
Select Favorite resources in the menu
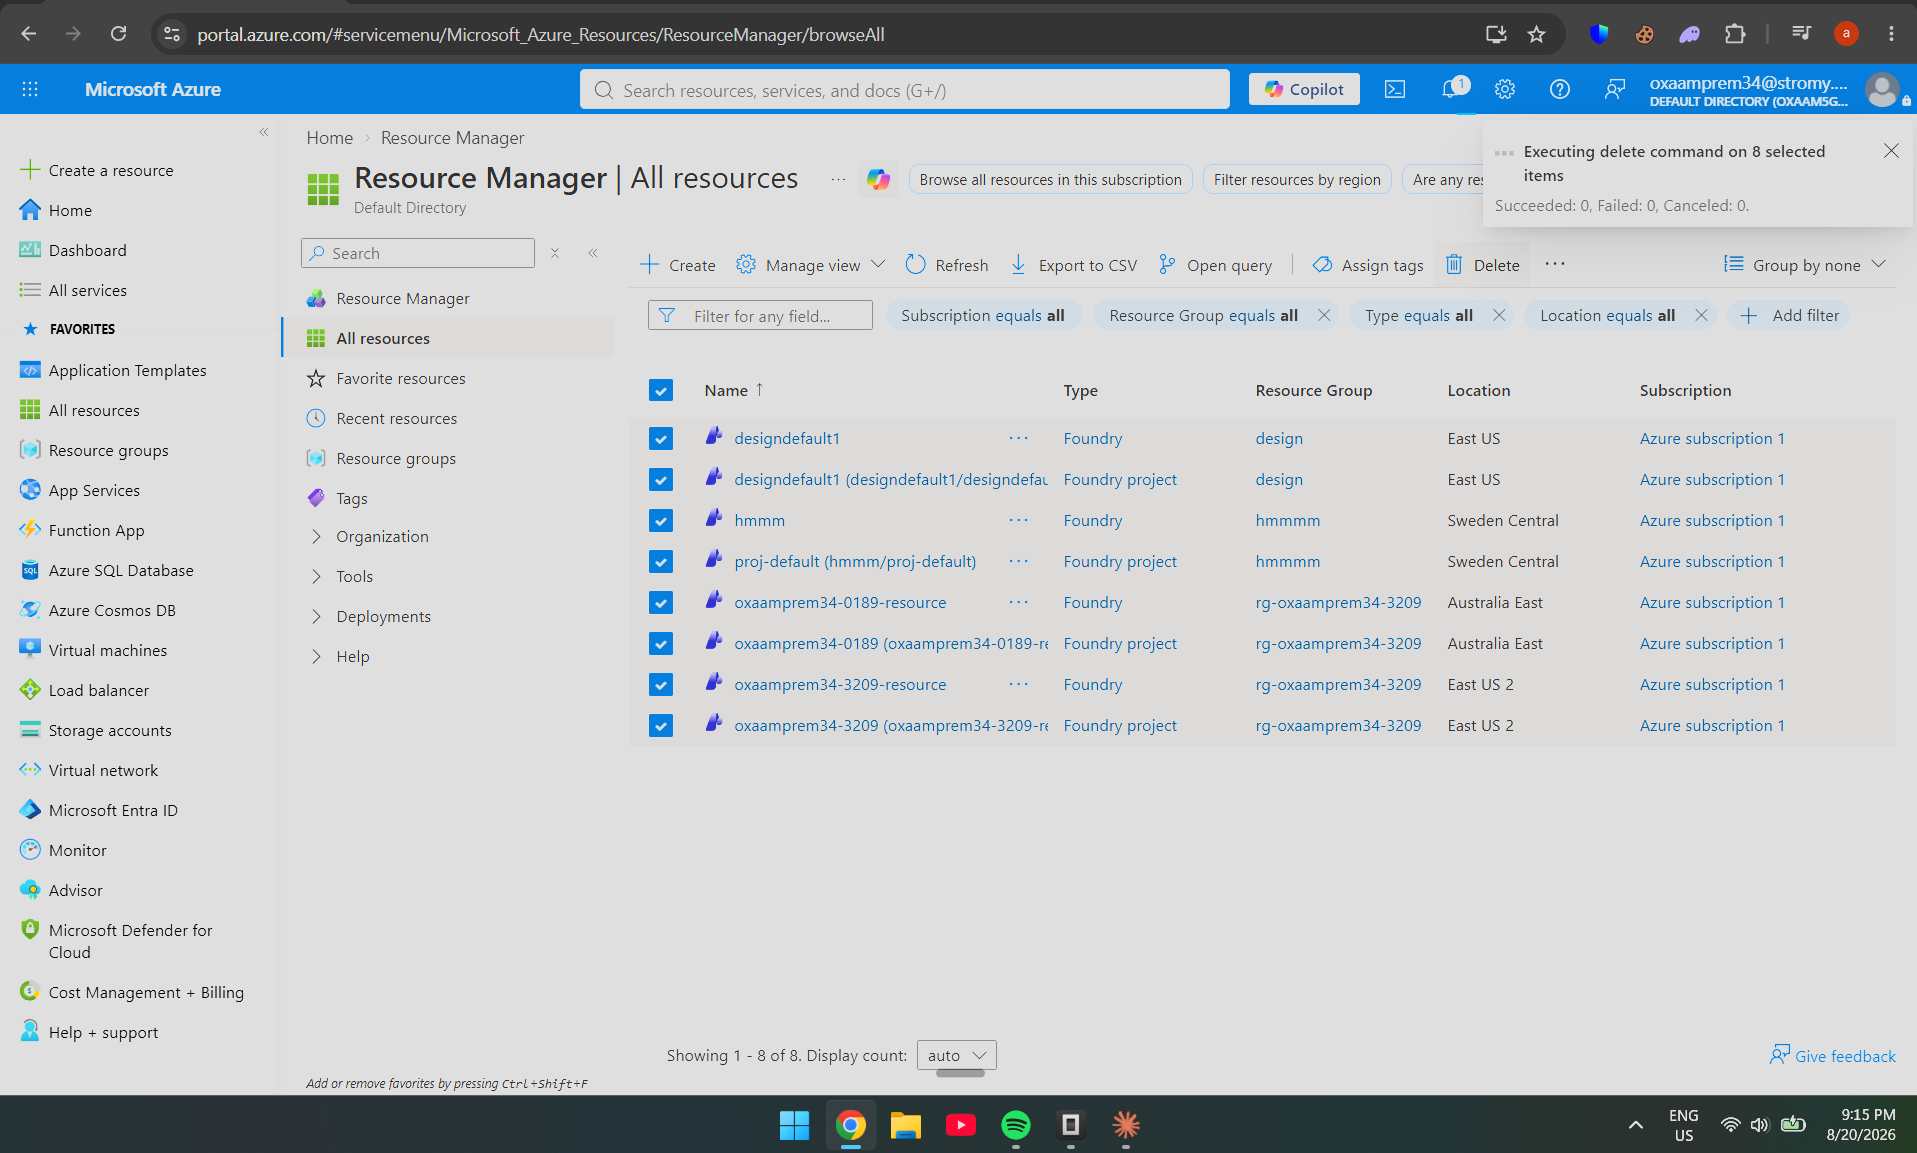click(401, 378)
